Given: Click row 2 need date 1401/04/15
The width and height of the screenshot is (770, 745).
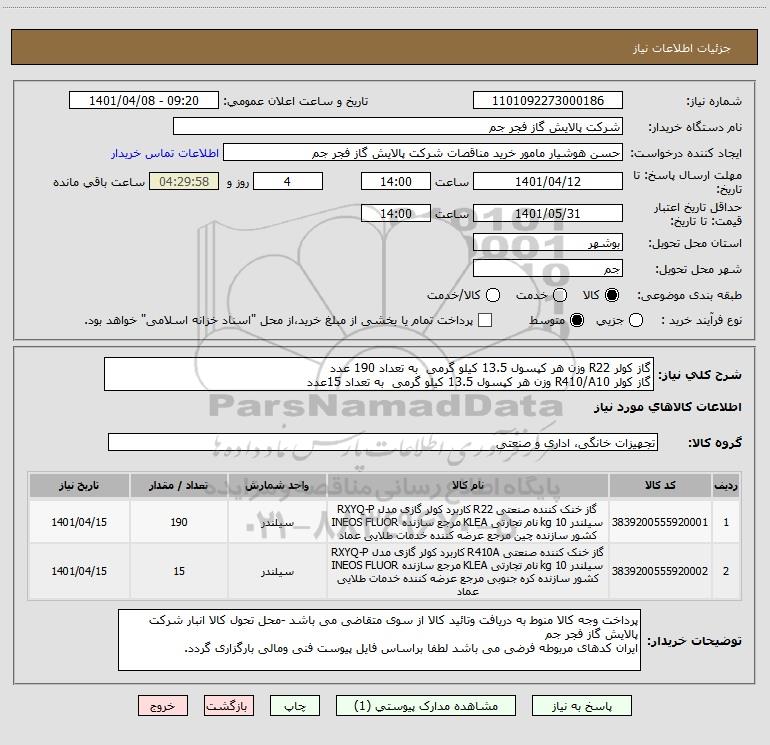Looking at the screenshot, I should pos(79,571).
